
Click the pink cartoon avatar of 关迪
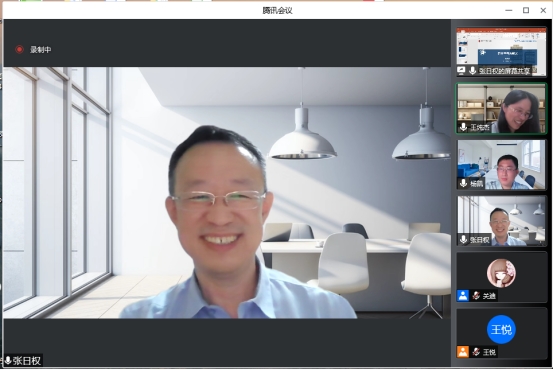501,273
